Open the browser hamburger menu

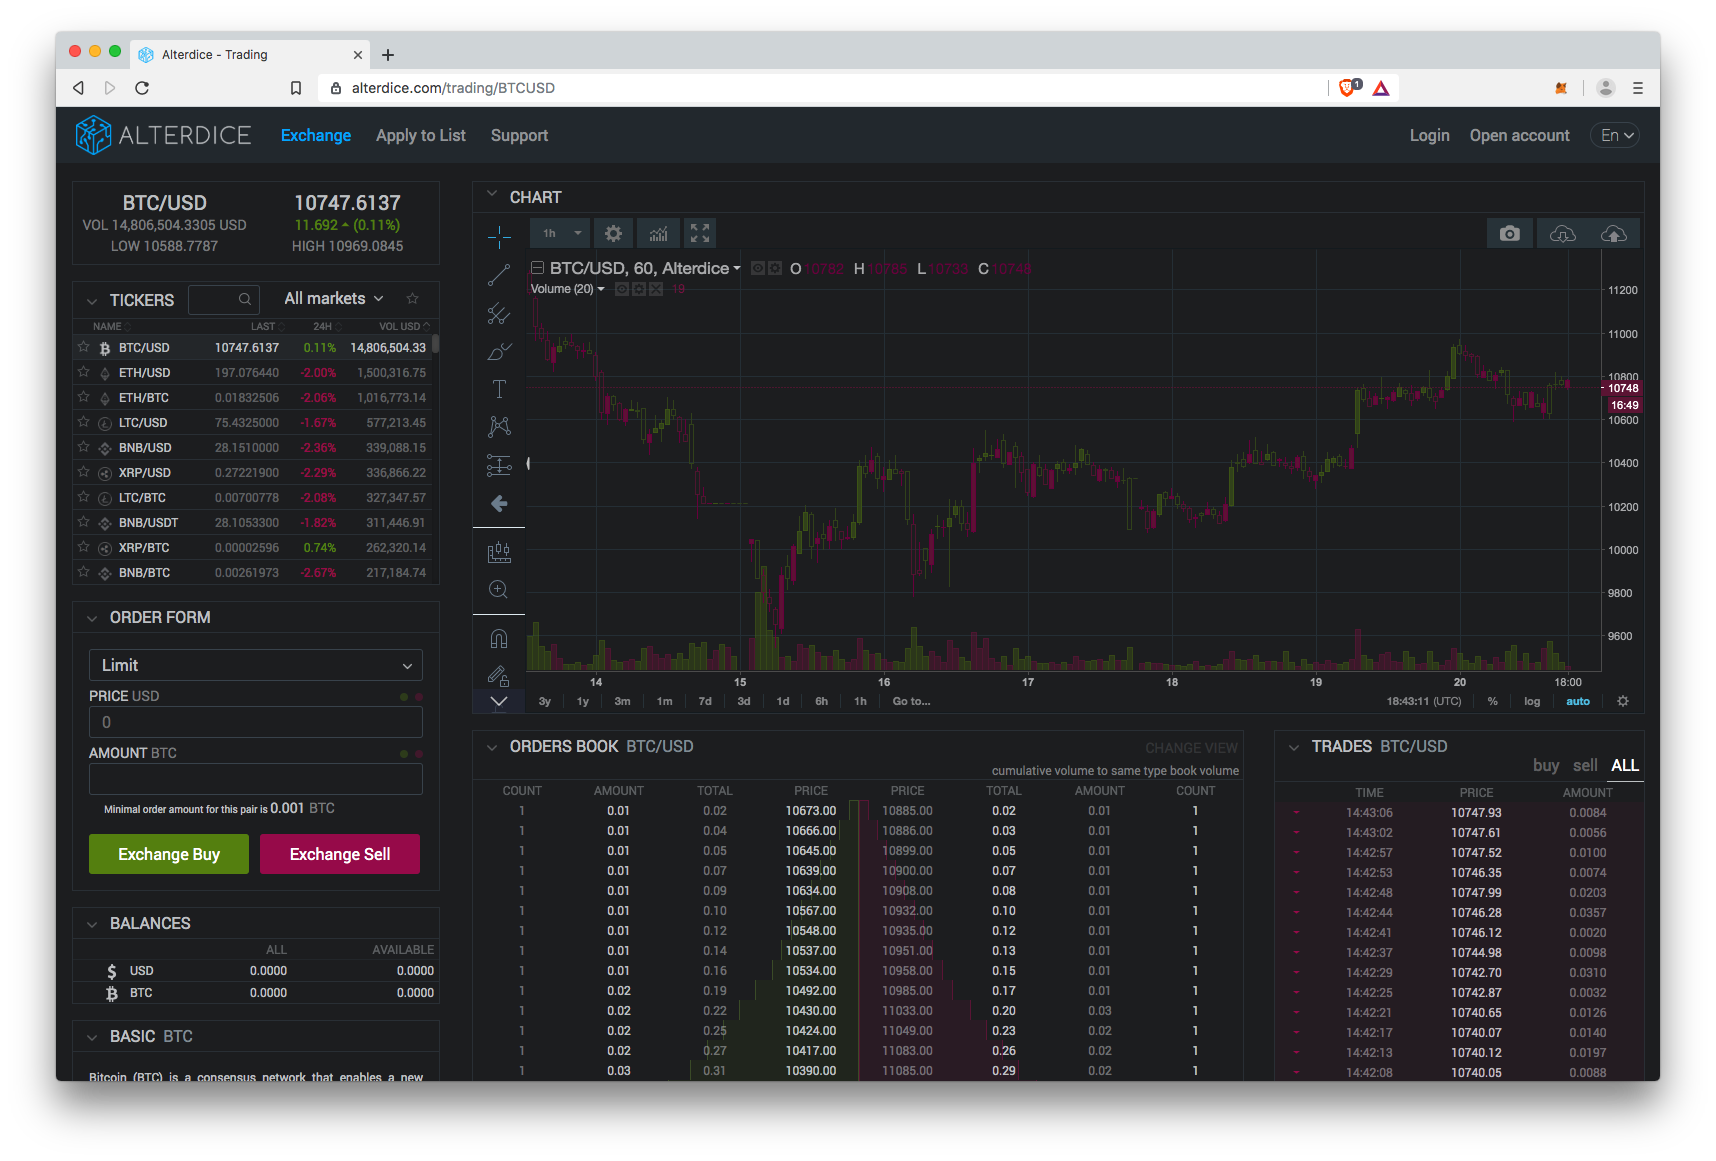[1638, 88]
